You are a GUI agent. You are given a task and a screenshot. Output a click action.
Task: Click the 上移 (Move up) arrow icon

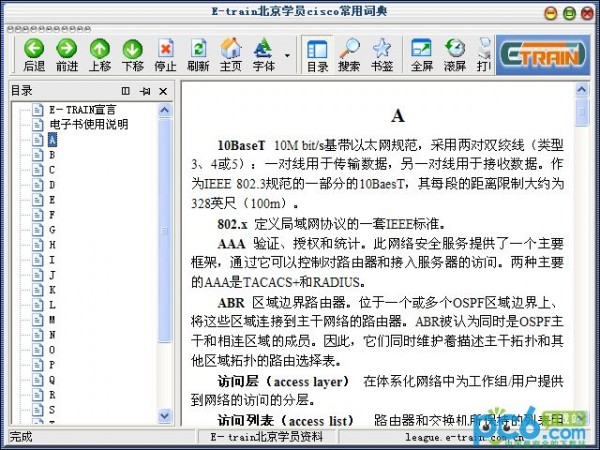click(x=100, y=49)
